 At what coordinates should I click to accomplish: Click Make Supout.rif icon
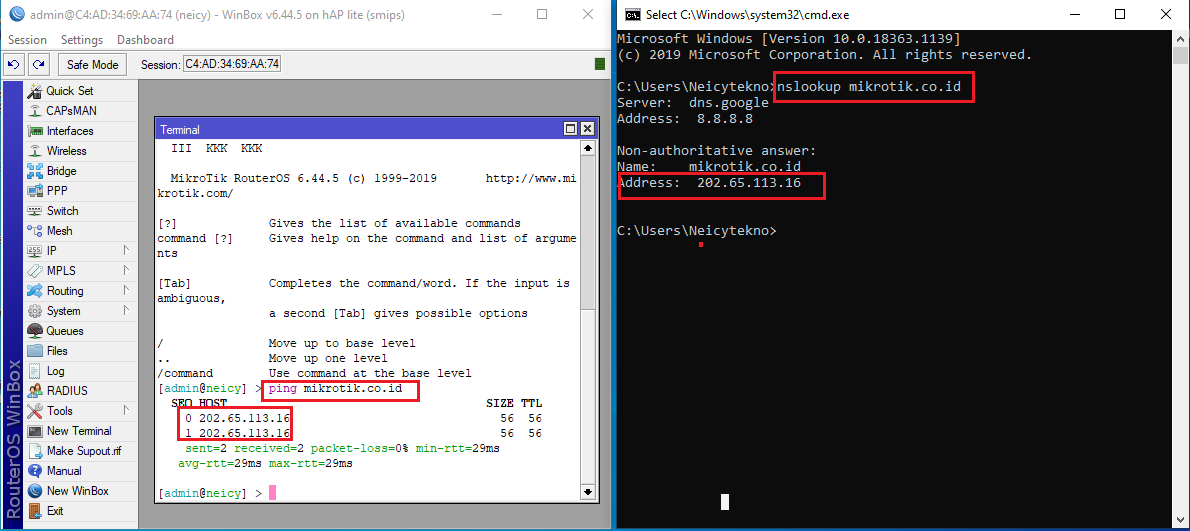34,451
